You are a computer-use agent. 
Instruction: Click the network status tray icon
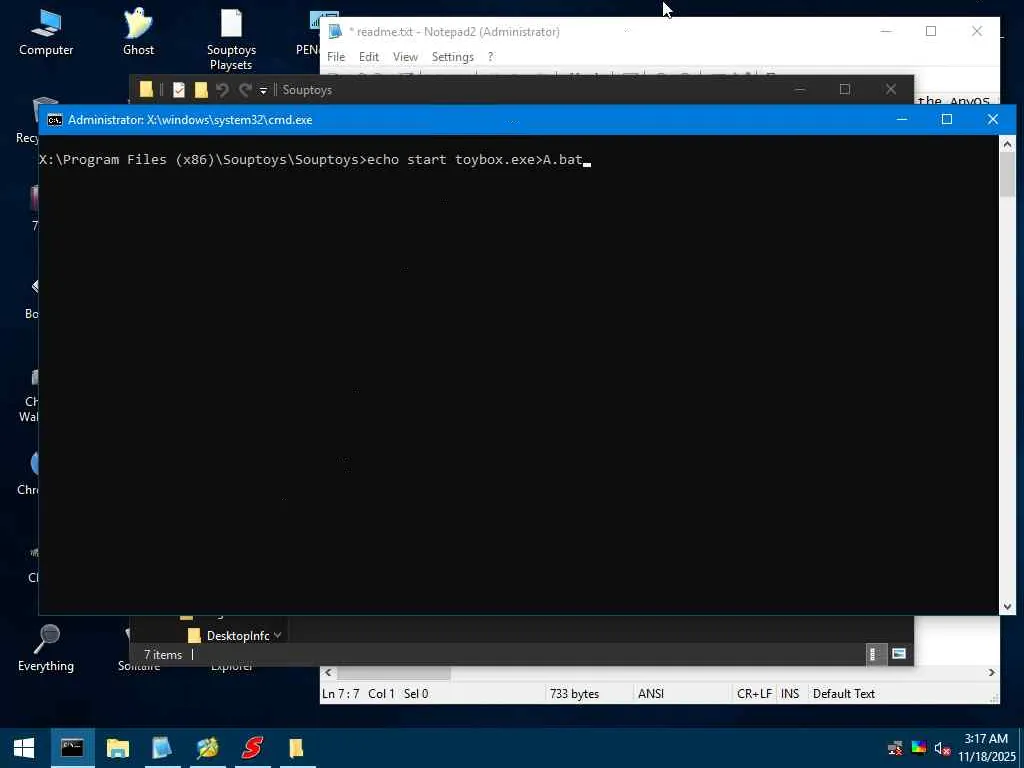pyautogui.click(x=895, y=748)
